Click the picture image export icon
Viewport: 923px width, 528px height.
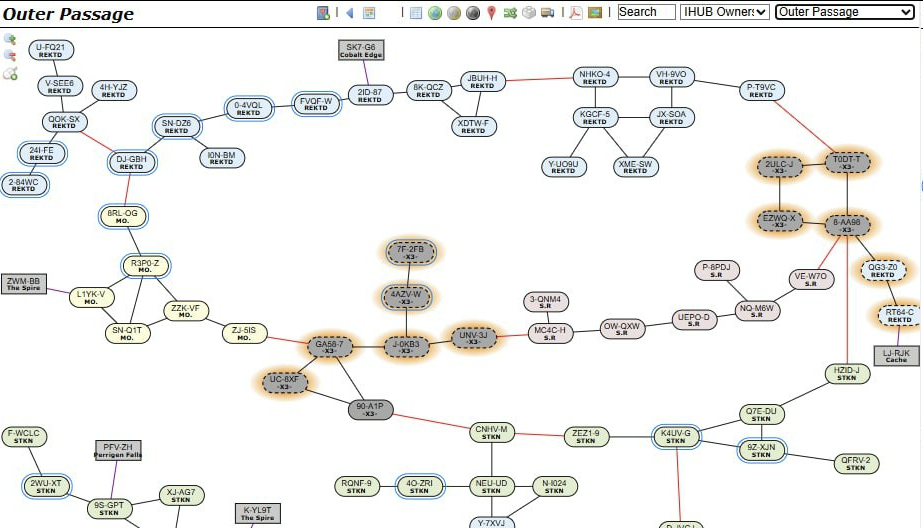pos(595,12)
